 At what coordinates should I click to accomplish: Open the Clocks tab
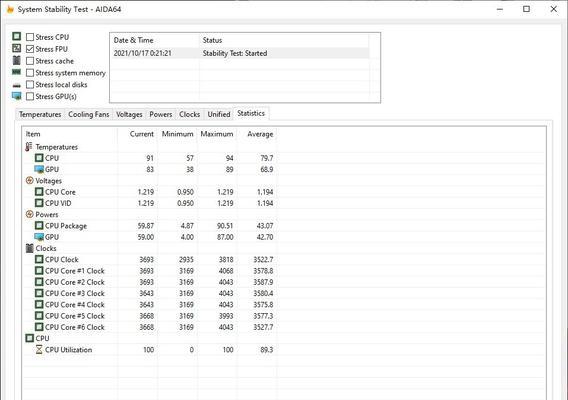click(x=189, y=114)
